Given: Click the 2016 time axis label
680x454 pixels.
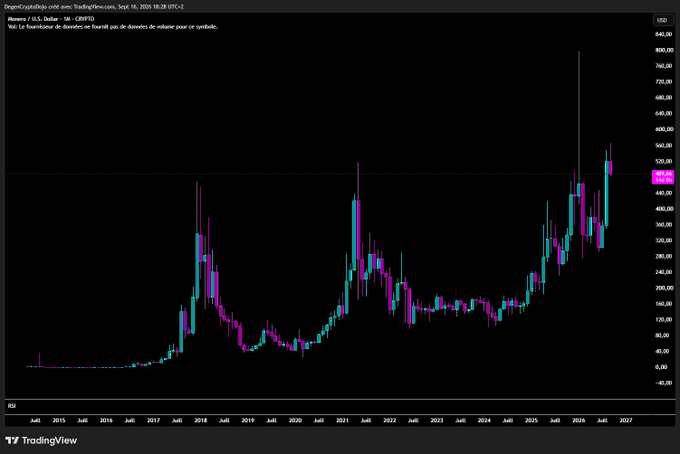Looking at the screenshot, I should coord(106,420).
